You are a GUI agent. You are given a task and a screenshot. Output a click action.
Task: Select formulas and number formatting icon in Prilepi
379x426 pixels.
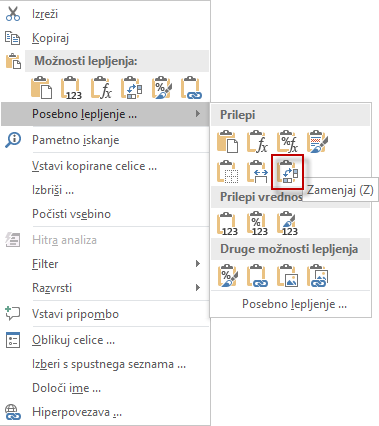[x=288, y=142]
